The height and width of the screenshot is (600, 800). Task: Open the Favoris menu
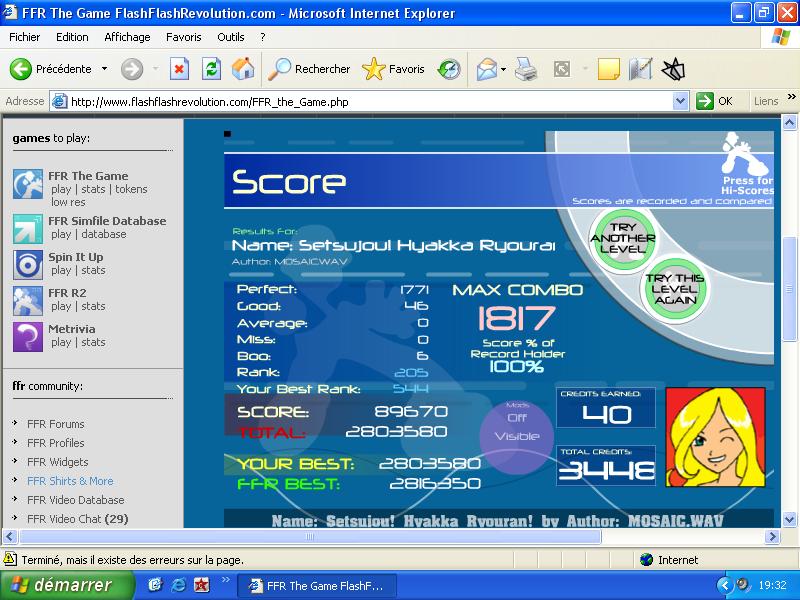pos(184,37)
